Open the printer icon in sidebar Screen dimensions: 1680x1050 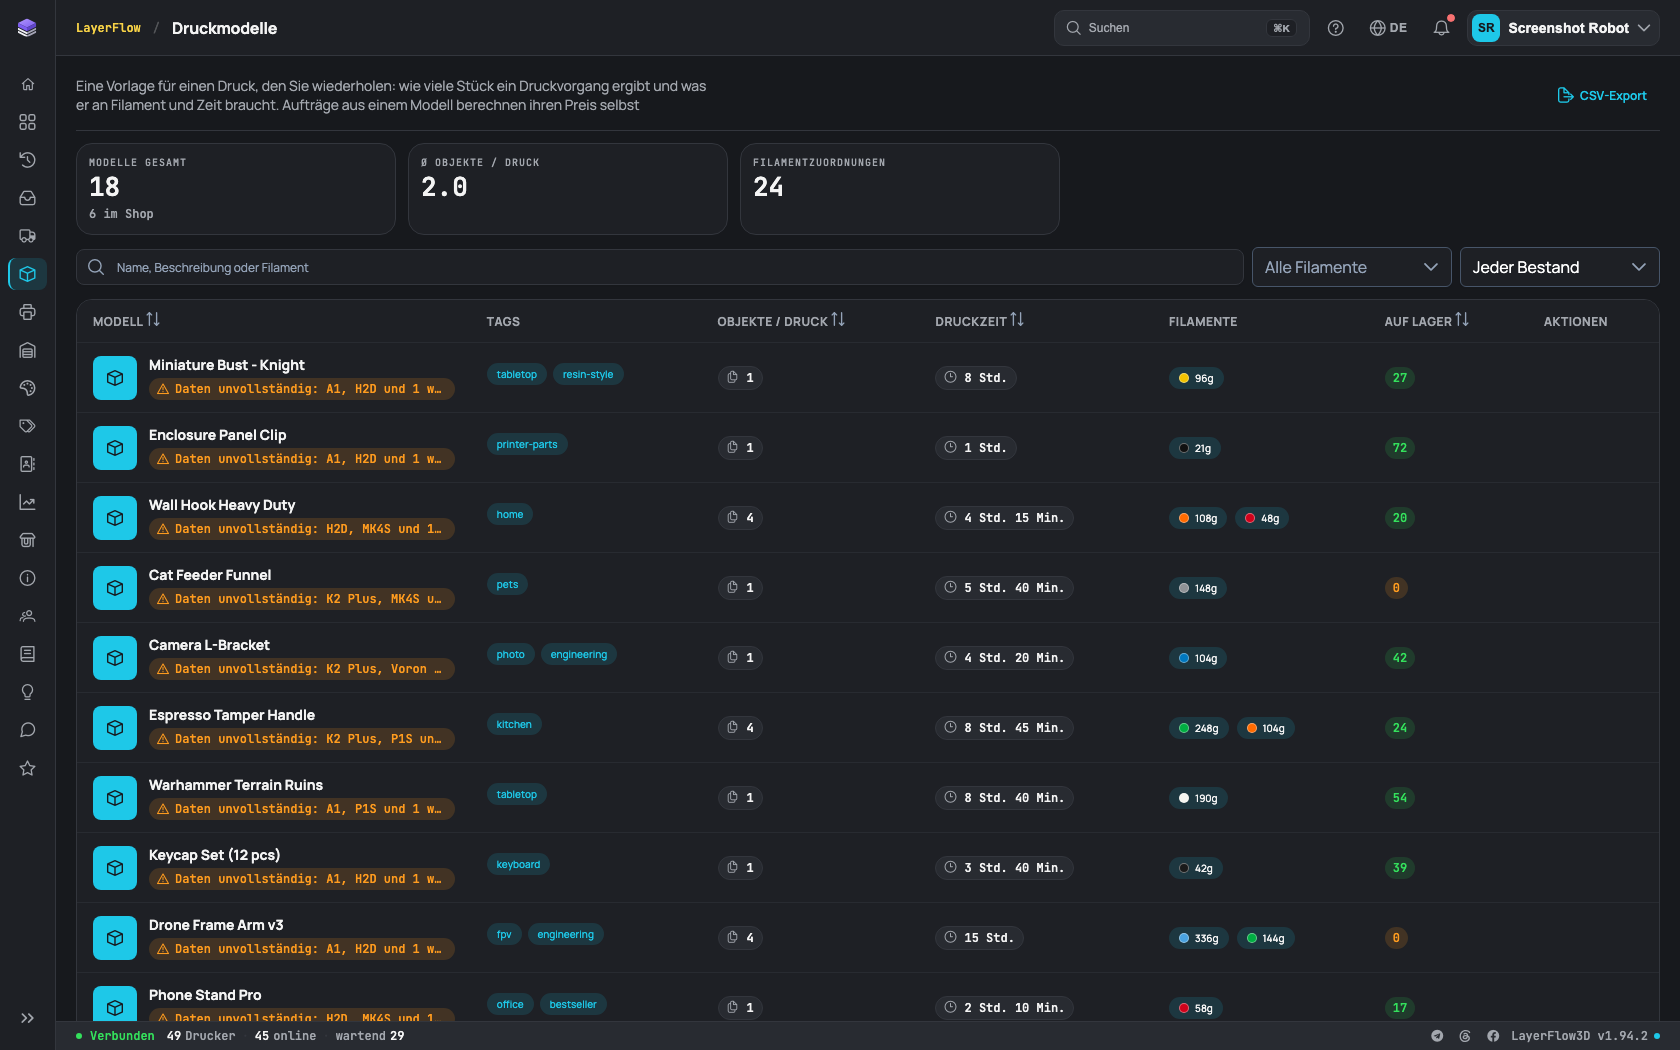[x=27, y=312]
